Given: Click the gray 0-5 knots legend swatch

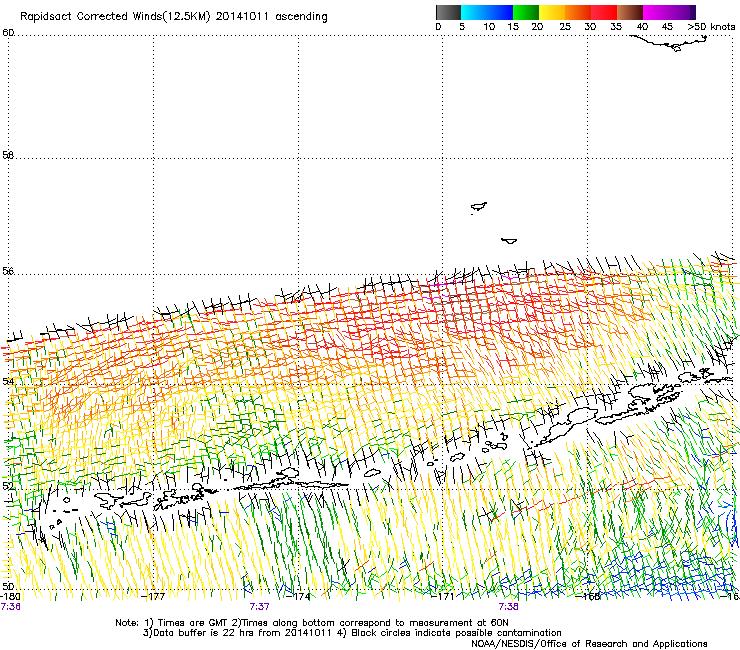Looking at the screenshot, I should pyautogui.click(x=448, y=12).
